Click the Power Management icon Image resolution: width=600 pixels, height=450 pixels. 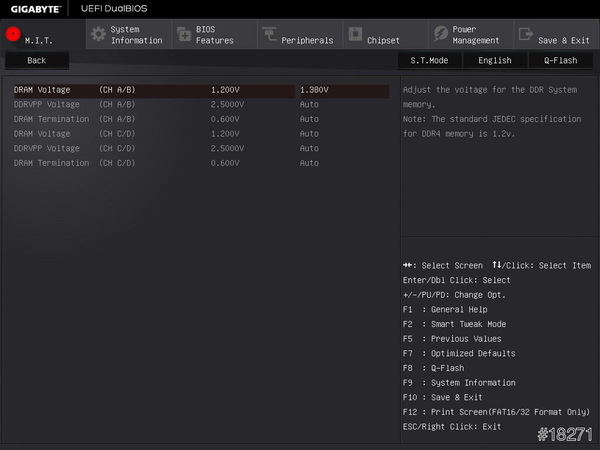(x=440, y=34)
